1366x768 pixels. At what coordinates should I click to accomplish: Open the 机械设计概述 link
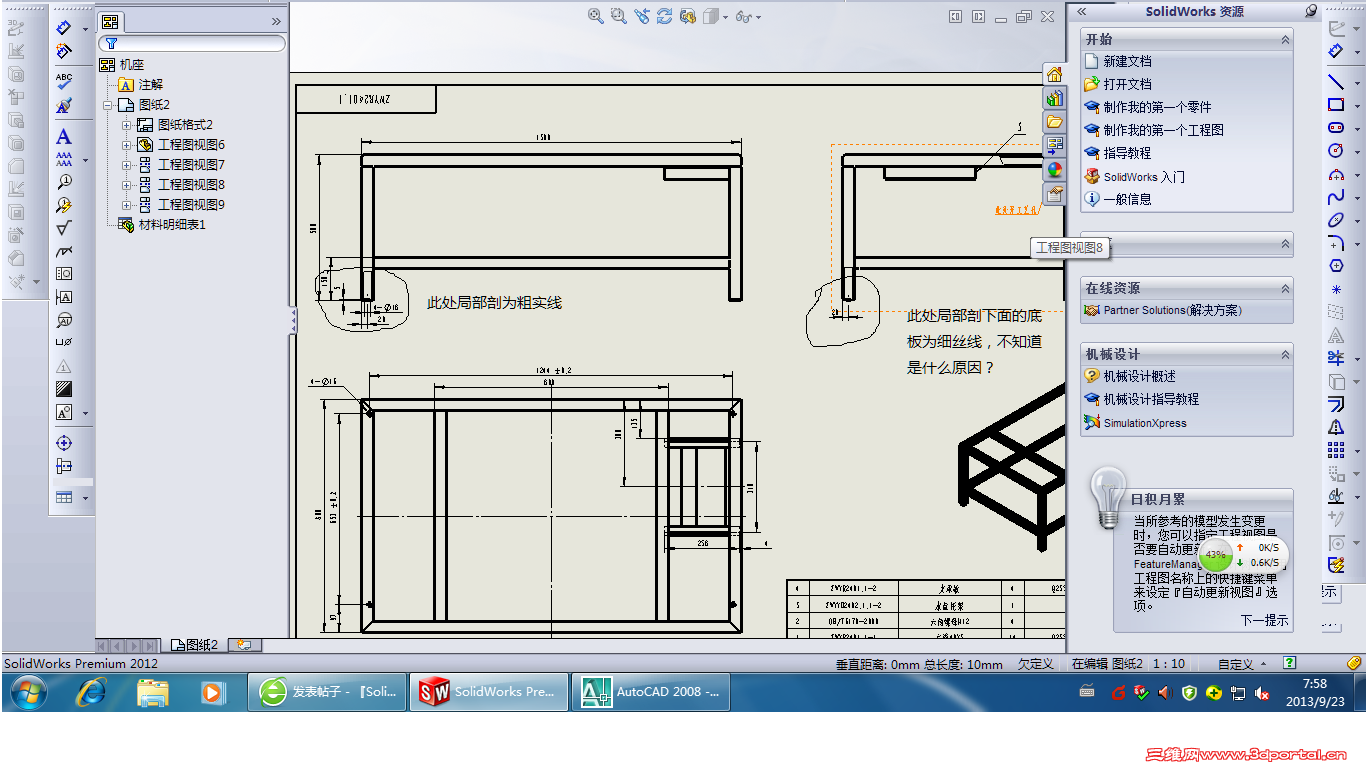1139,377
